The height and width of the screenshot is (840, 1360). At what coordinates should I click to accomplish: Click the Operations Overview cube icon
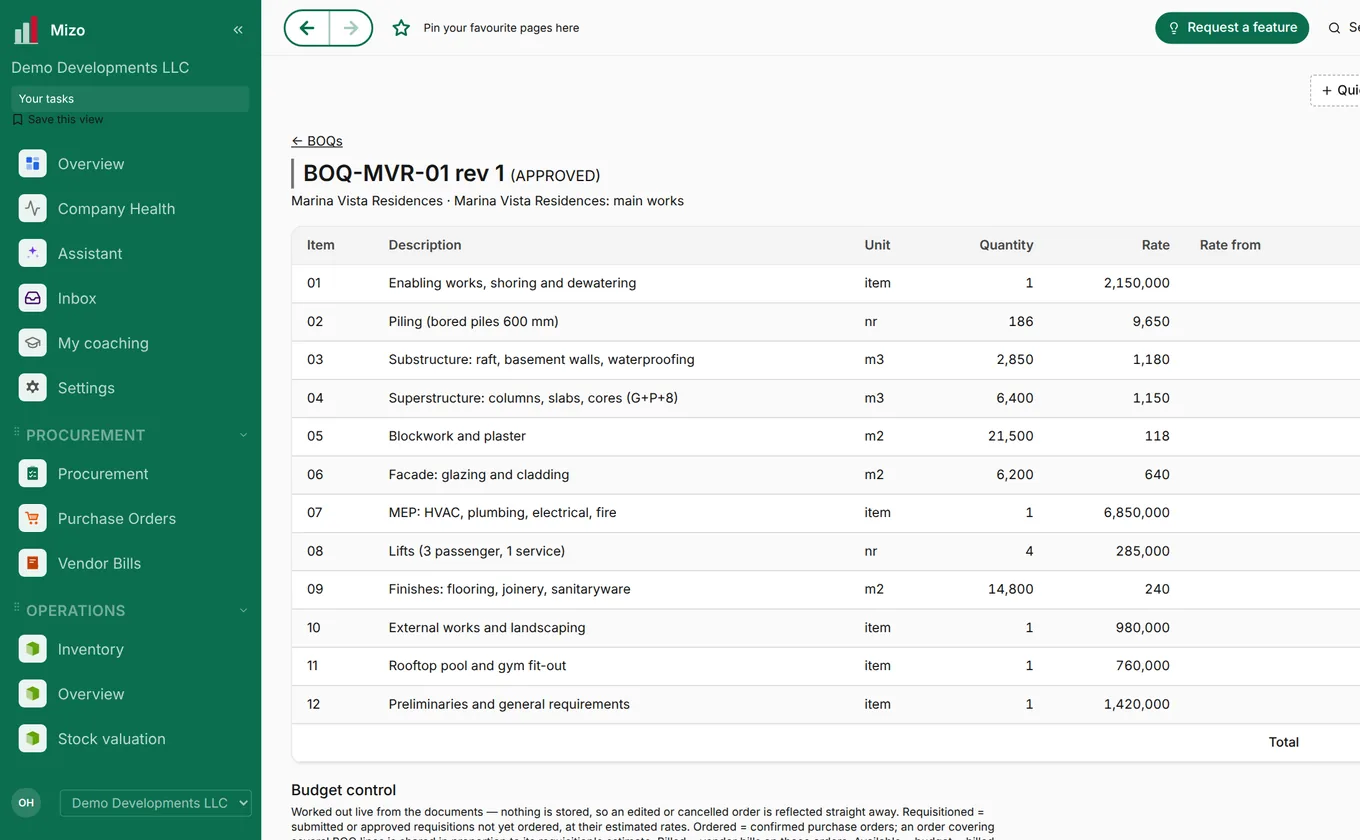coord(33,694)
